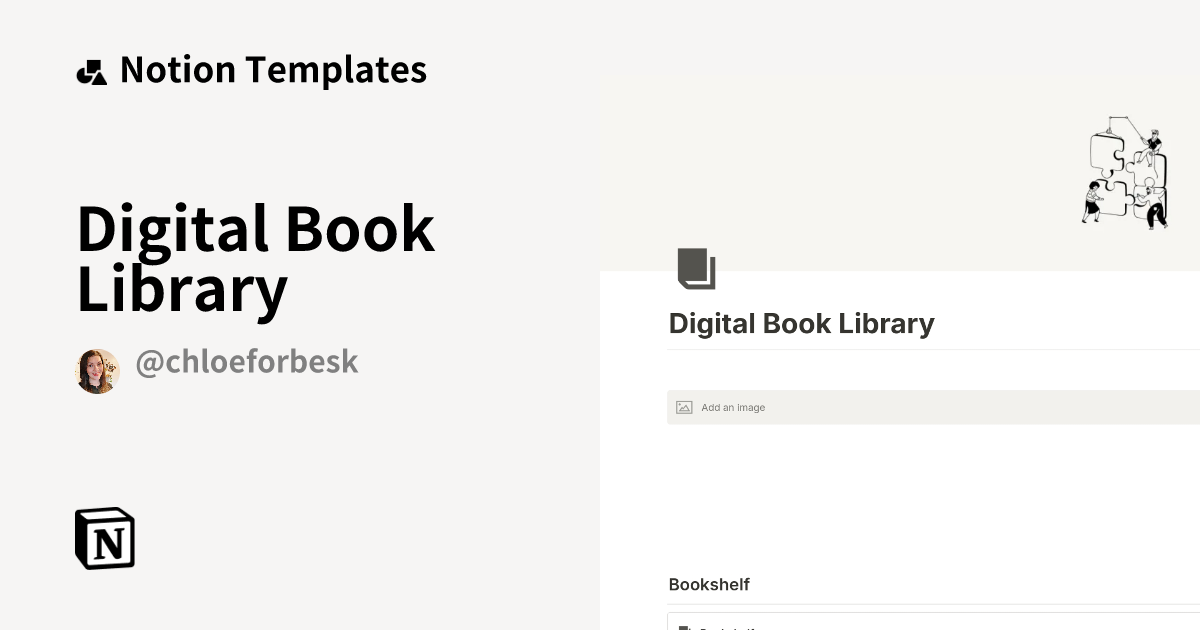Click the Notion Templates logo icon
The height and width of the screenshot is (630, 1200).
coord(92,70)
